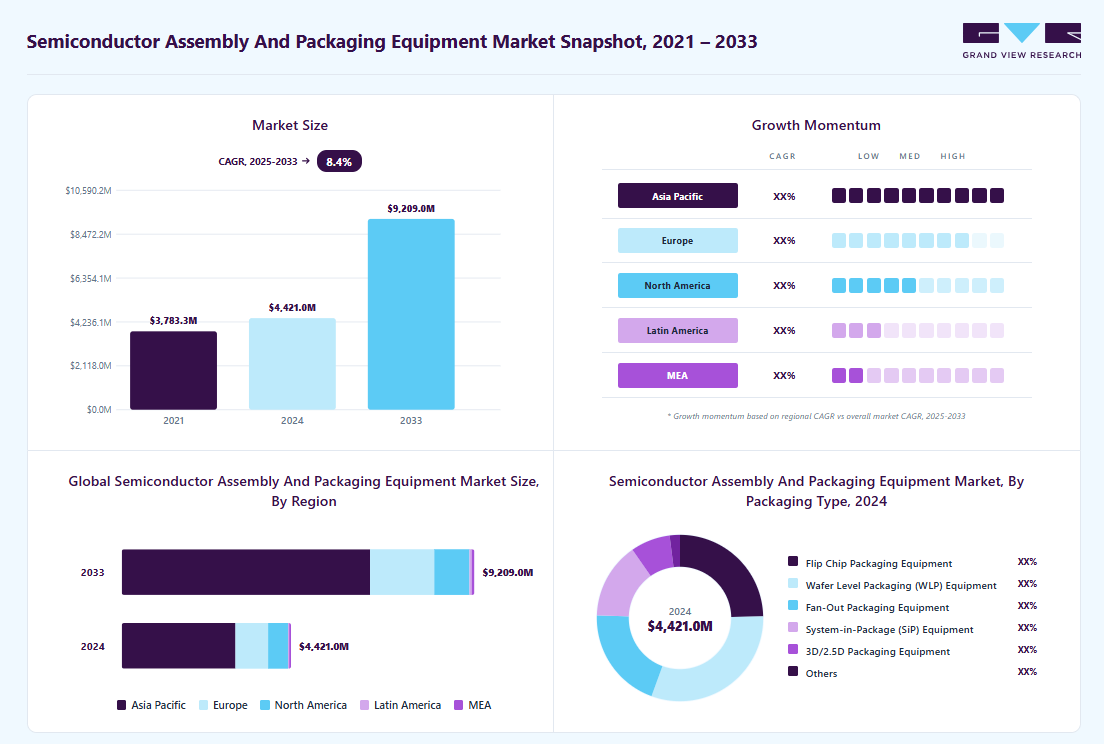
Task: Click the North America region button
Action: click(678, 286)
